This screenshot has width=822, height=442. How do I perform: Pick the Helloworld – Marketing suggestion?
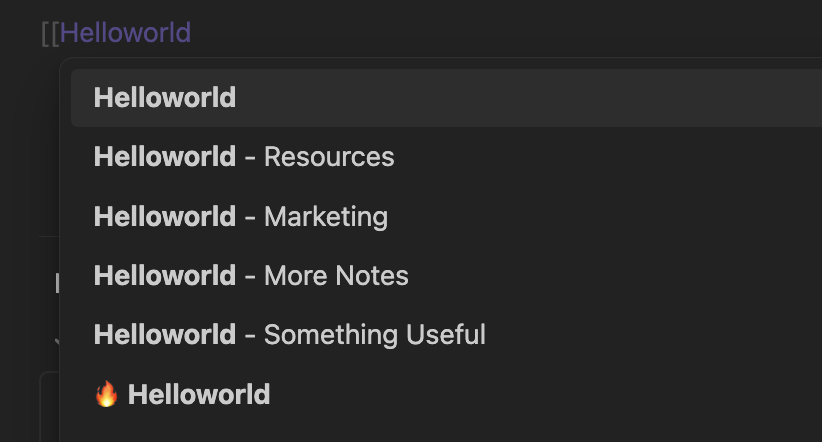point(446,217)
